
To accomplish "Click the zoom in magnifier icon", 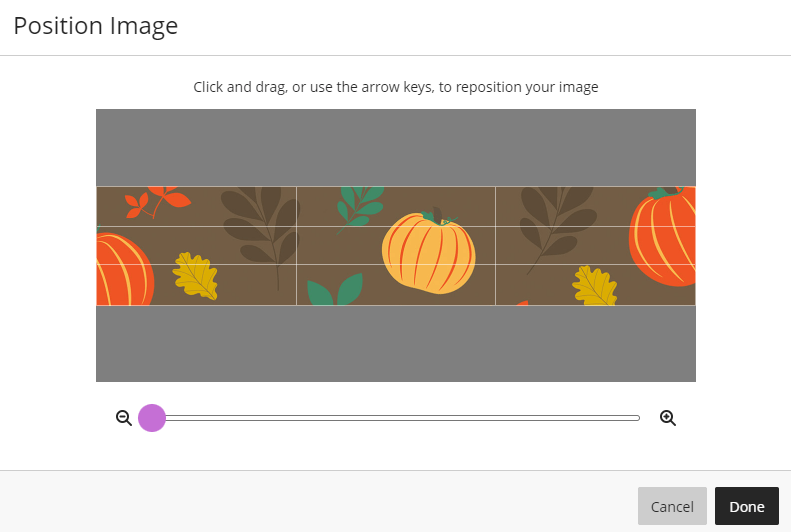I will [x=668, y=418].
